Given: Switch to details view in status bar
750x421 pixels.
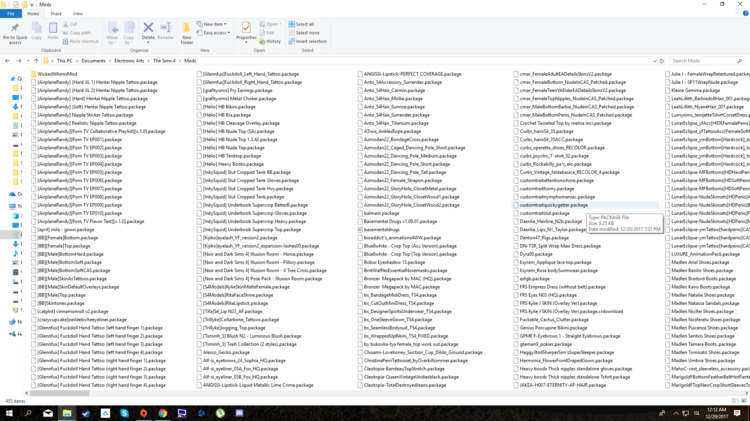Looking at the screenshot, I should pyautogui.click(x=735, y=401).
